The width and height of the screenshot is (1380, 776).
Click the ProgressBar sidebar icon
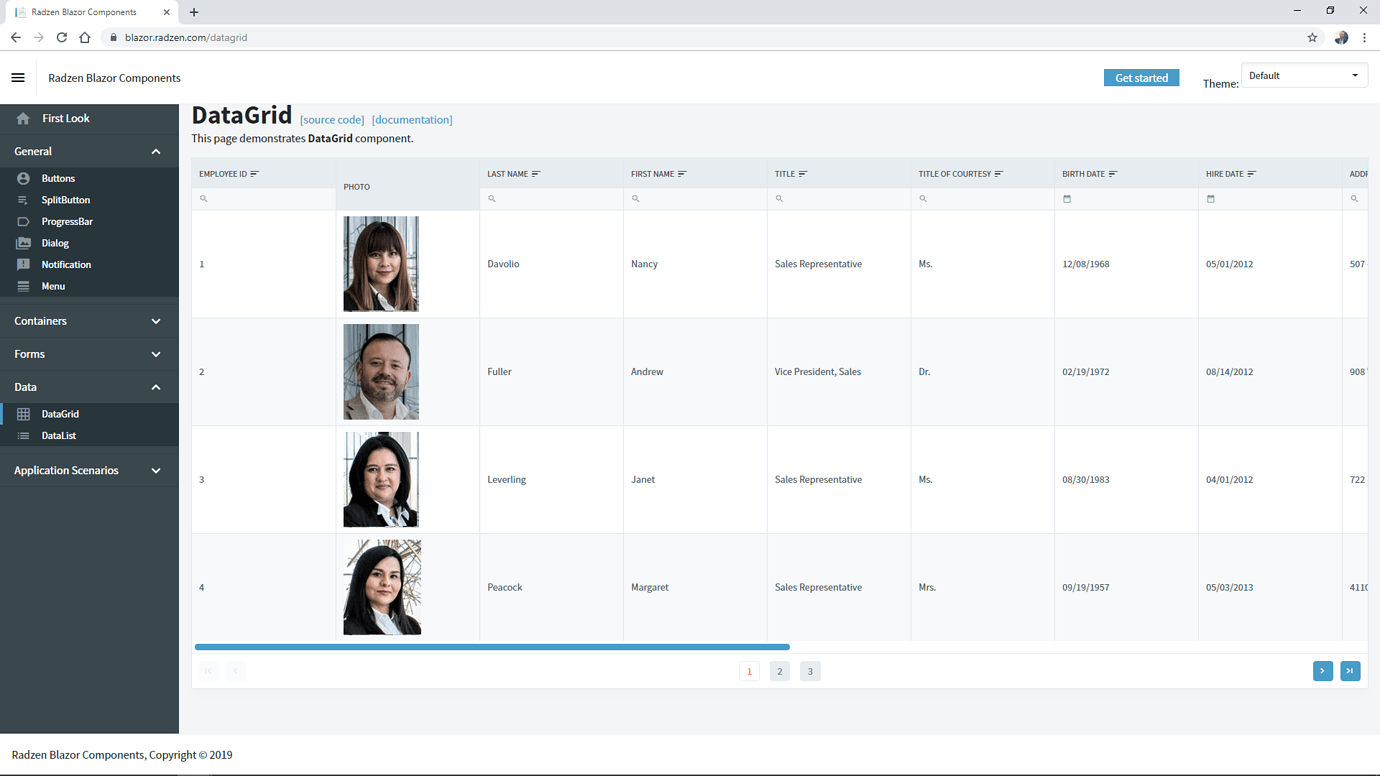click(x=23, y=221)
